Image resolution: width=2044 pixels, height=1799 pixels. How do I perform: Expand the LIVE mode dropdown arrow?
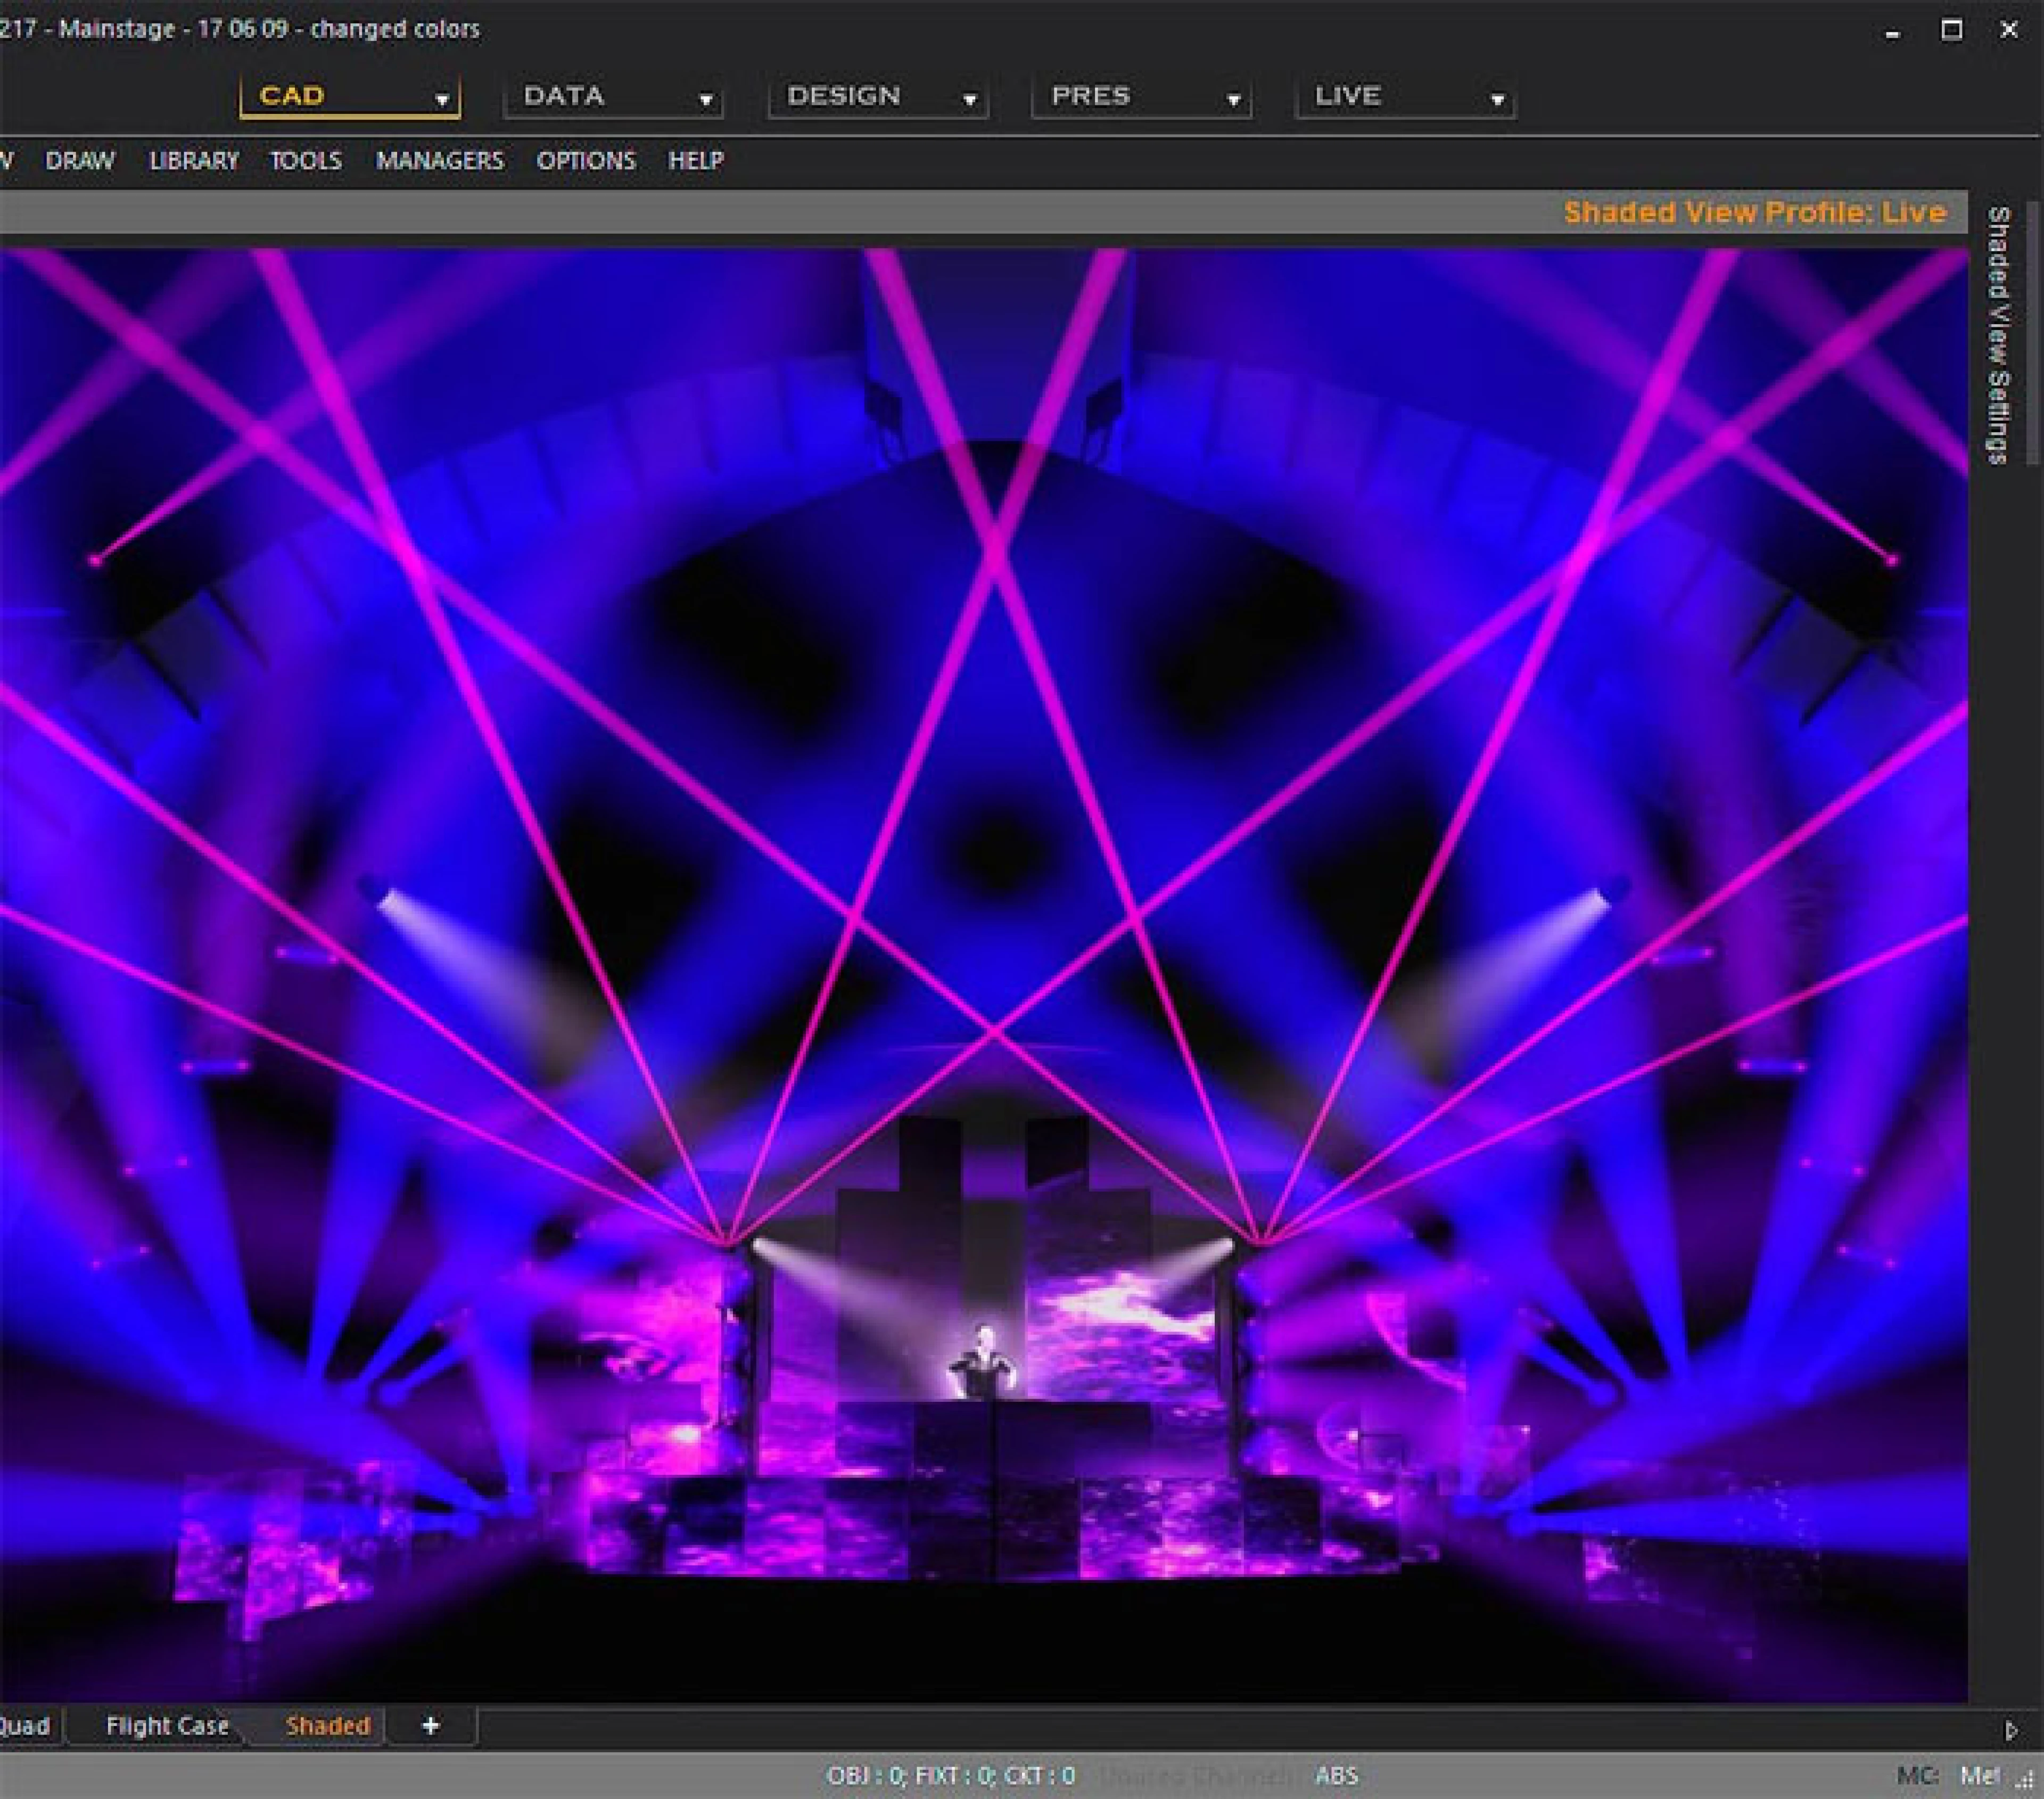coord(1497,100)
